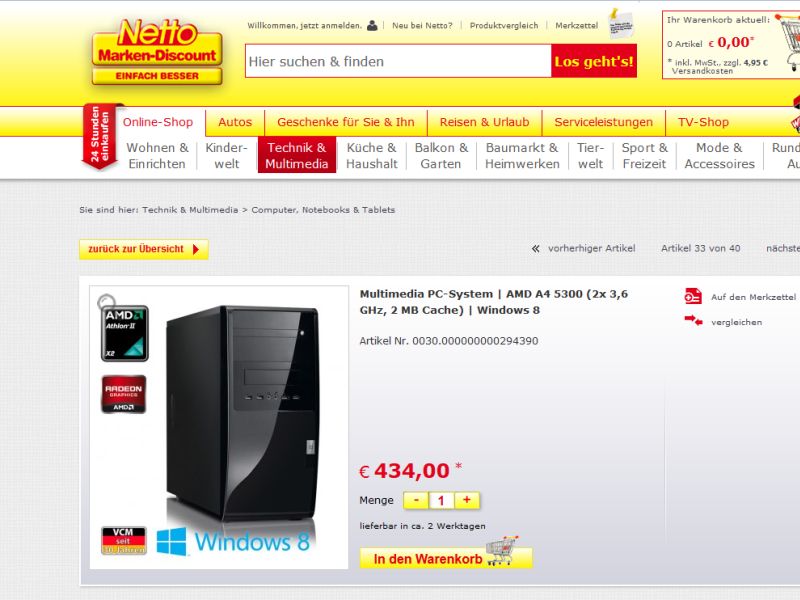Click the user login silhouette icon
This screenshot has width=800, height=600.
pyautogui.click(x=372, y=25)
